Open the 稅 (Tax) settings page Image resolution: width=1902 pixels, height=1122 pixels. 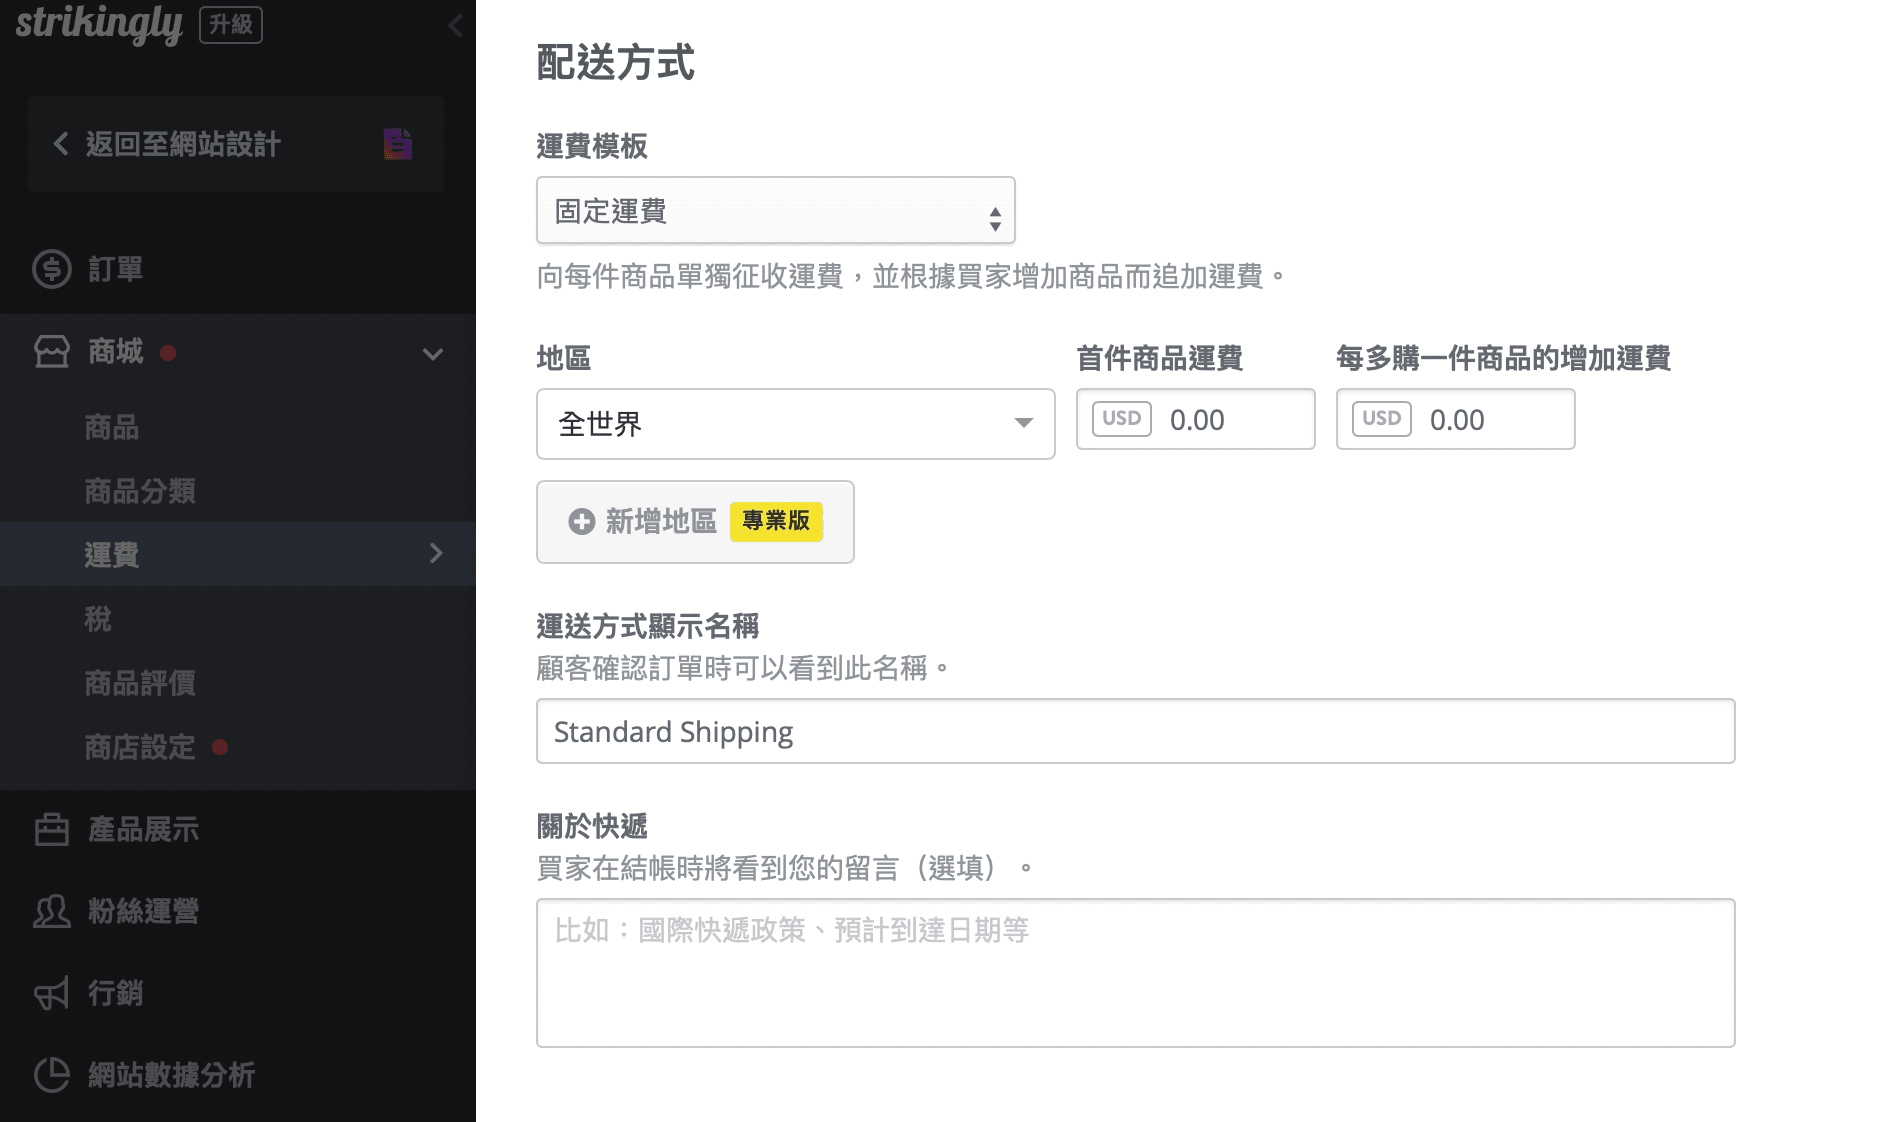click(97, 619)
